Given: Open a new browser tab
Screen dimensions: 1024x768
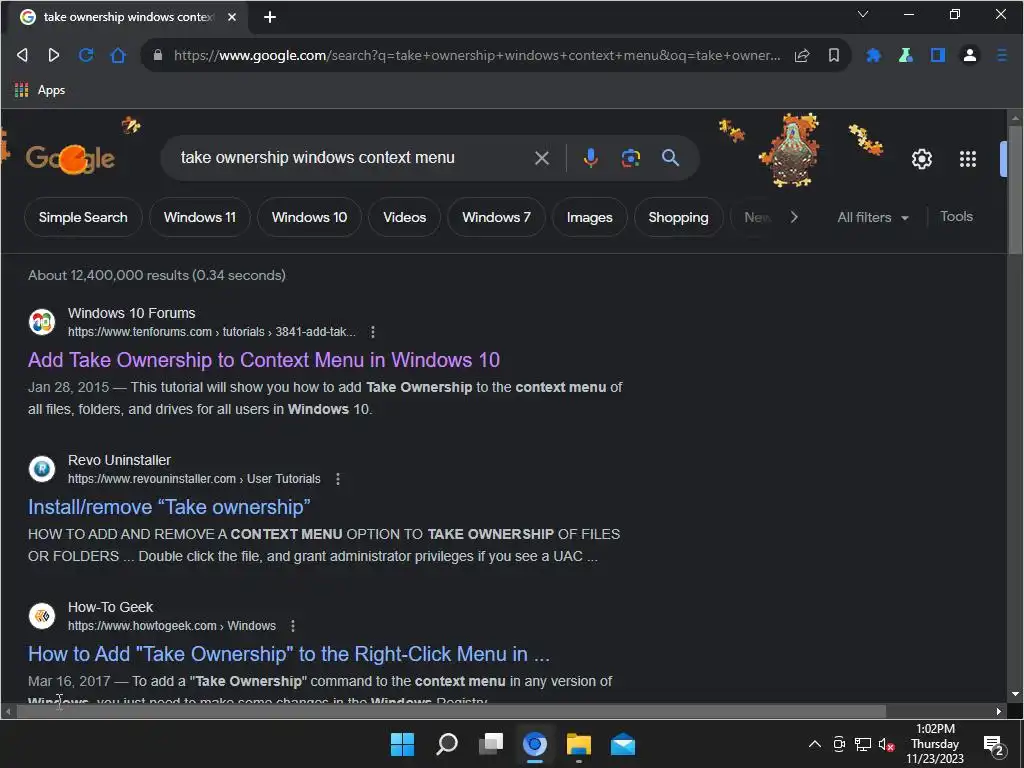Looking at the screenshot, I should (x=270, y=17).
